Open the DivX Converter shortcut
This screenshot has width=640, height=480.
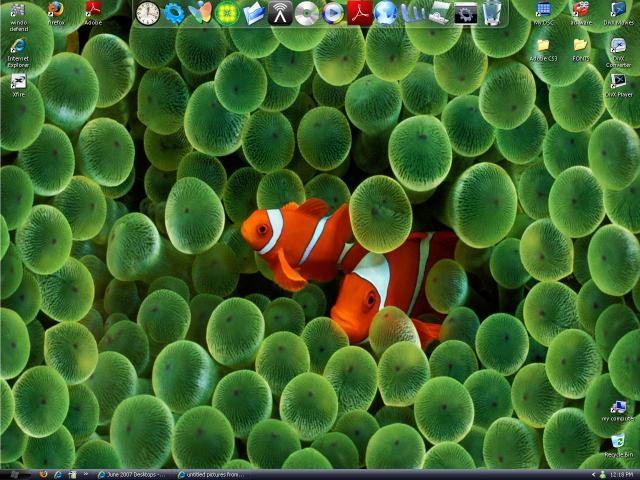(x=618, y=52)
